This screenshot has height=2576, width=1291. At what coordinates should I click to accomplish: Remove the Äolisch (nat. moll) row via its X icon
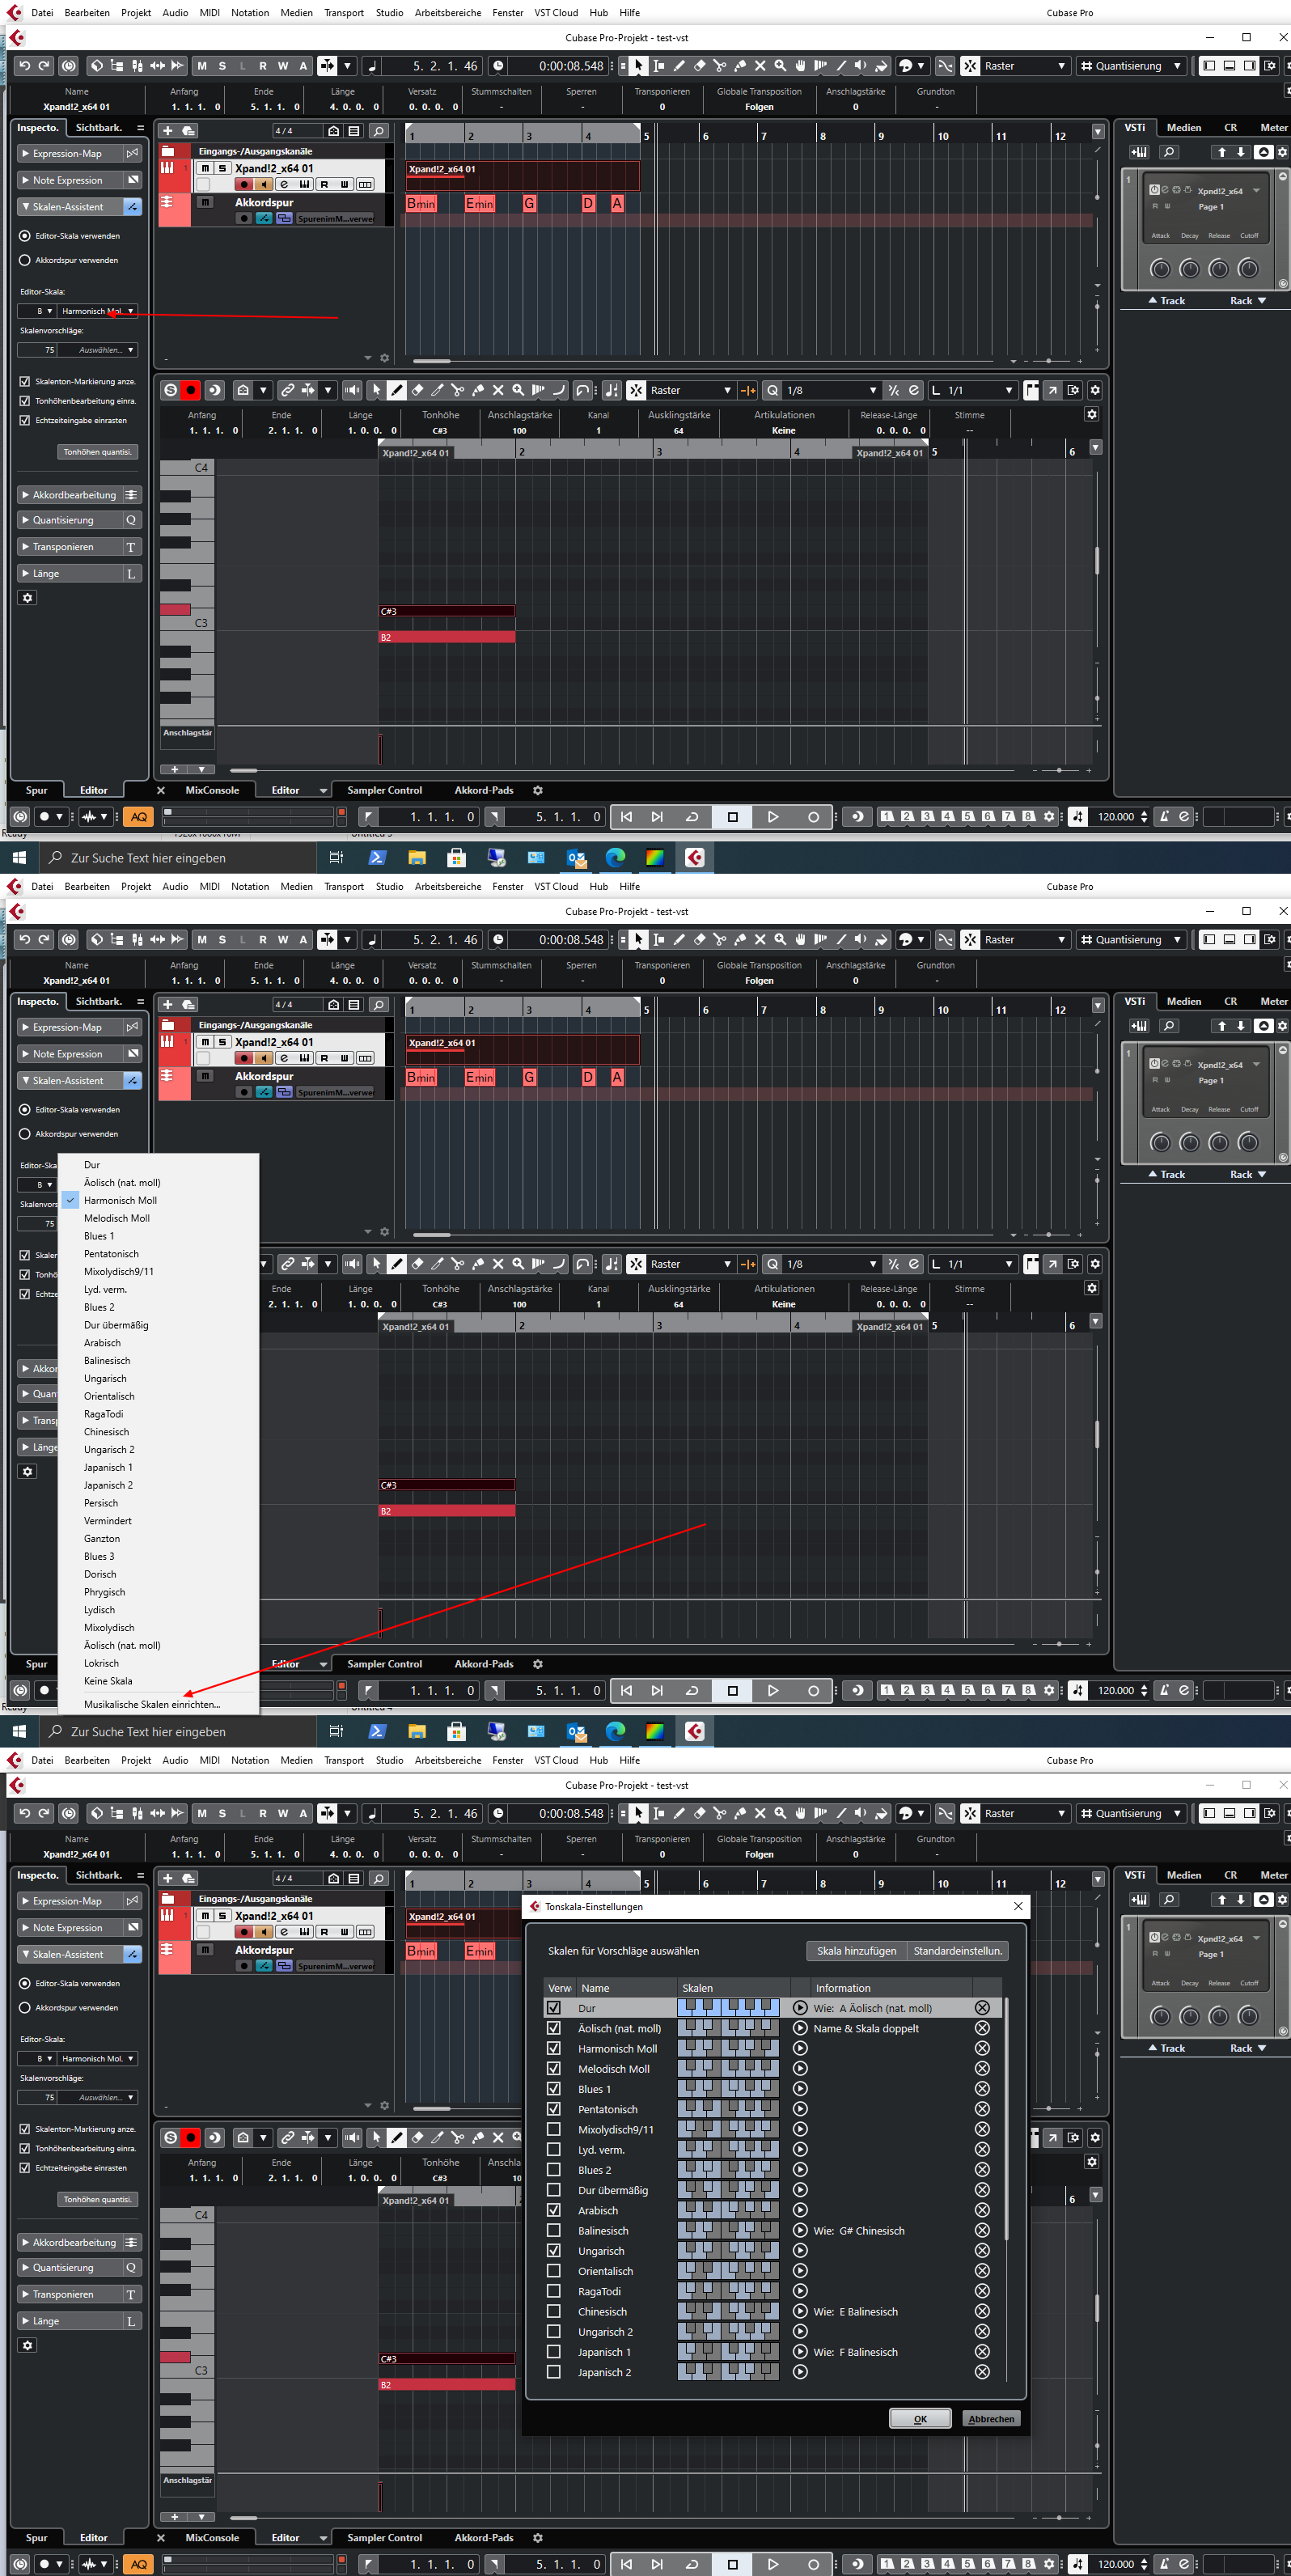pyautogui.click(x=982, y=2028)
